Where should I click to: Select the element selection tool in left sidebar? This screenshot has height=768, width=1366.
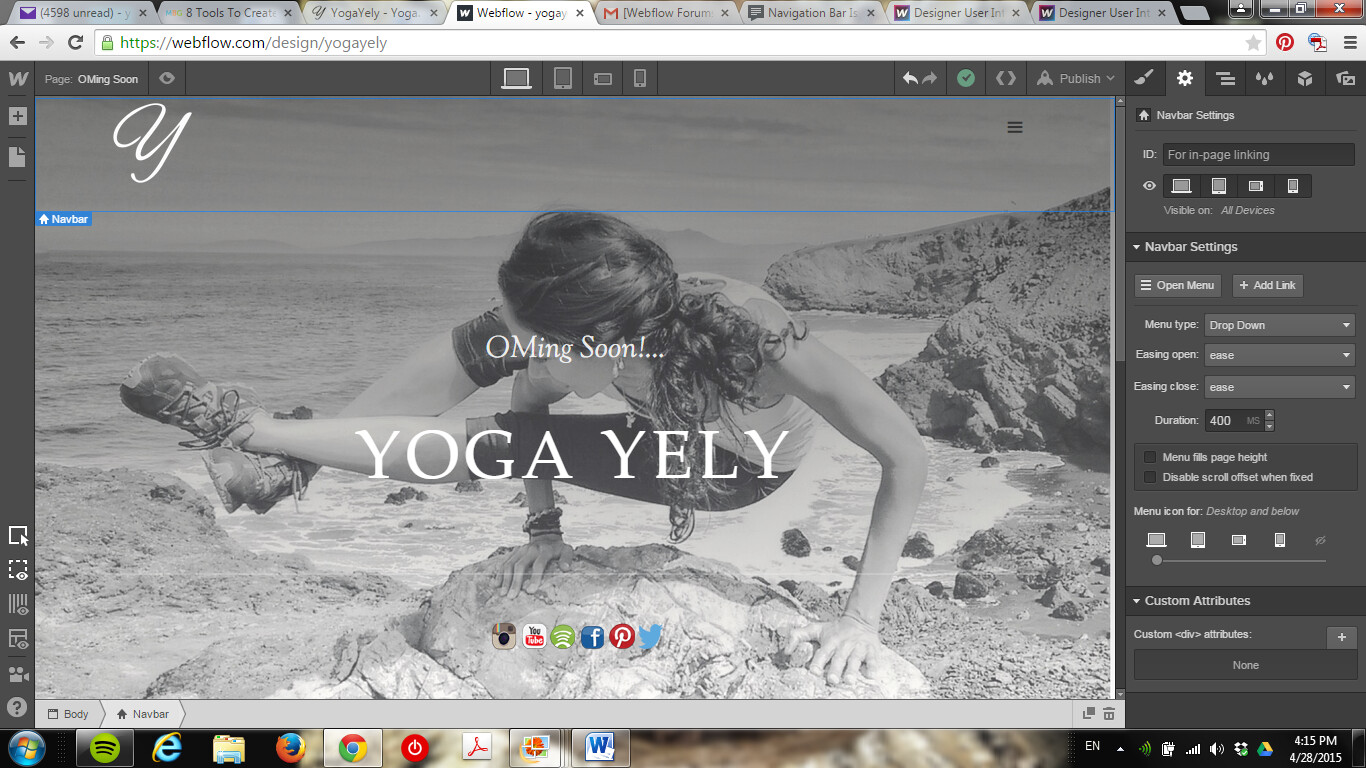(18, 536)
